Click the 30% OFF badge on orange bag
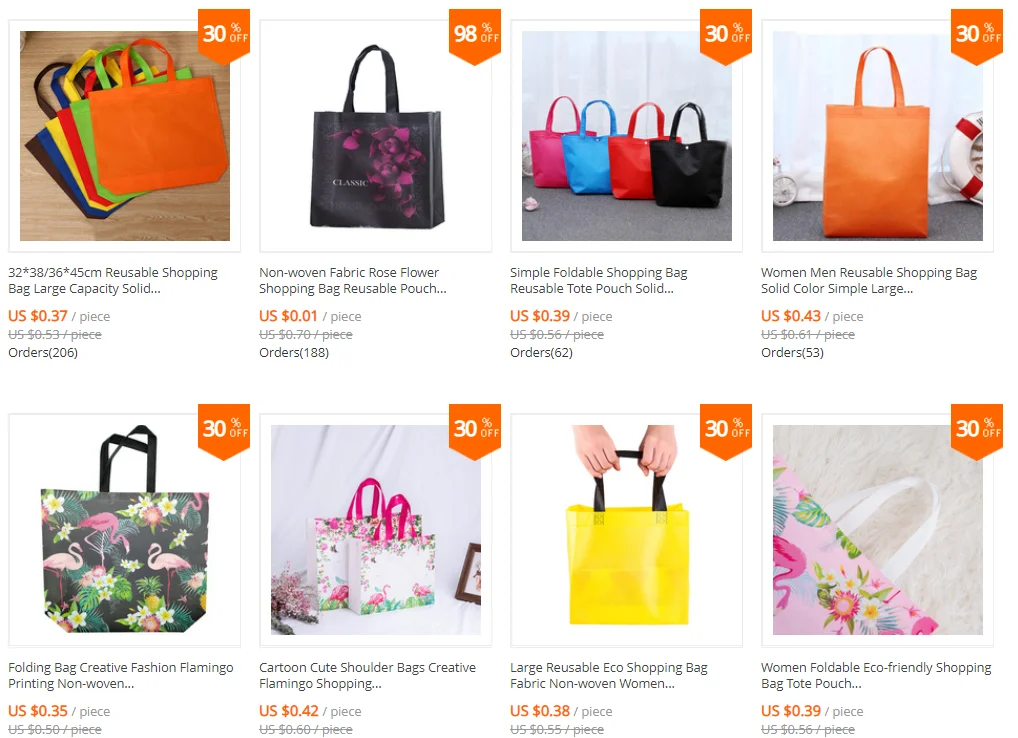Image resolution: width=1018 pixels, height=738 pixels. tap(977, 36)
